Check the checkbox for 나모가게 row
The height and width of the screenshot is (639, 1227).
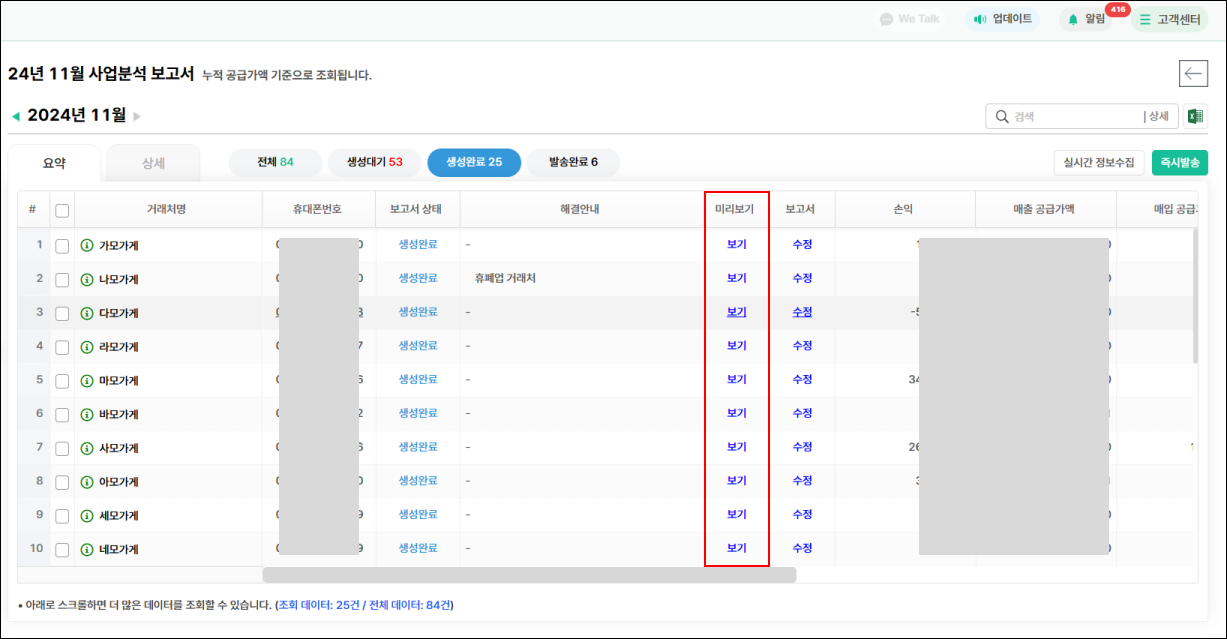tap(62, 279)
